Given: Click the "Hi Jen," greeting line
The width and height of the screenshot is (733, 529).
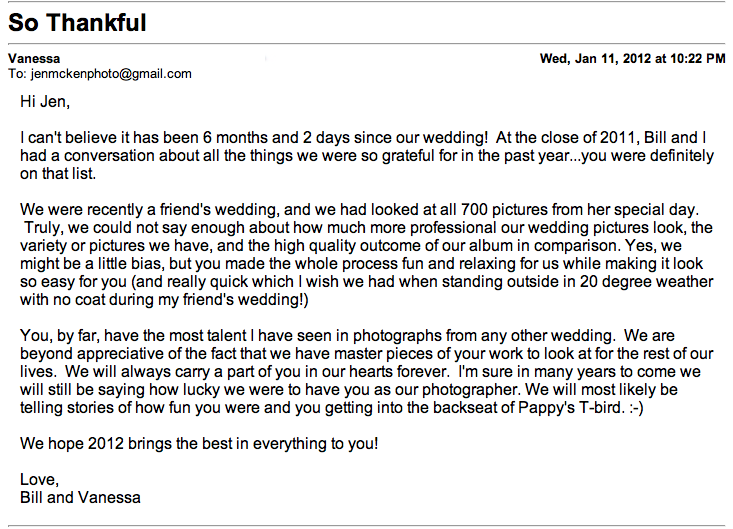Looking at the screenshot, I should [45, 101].
